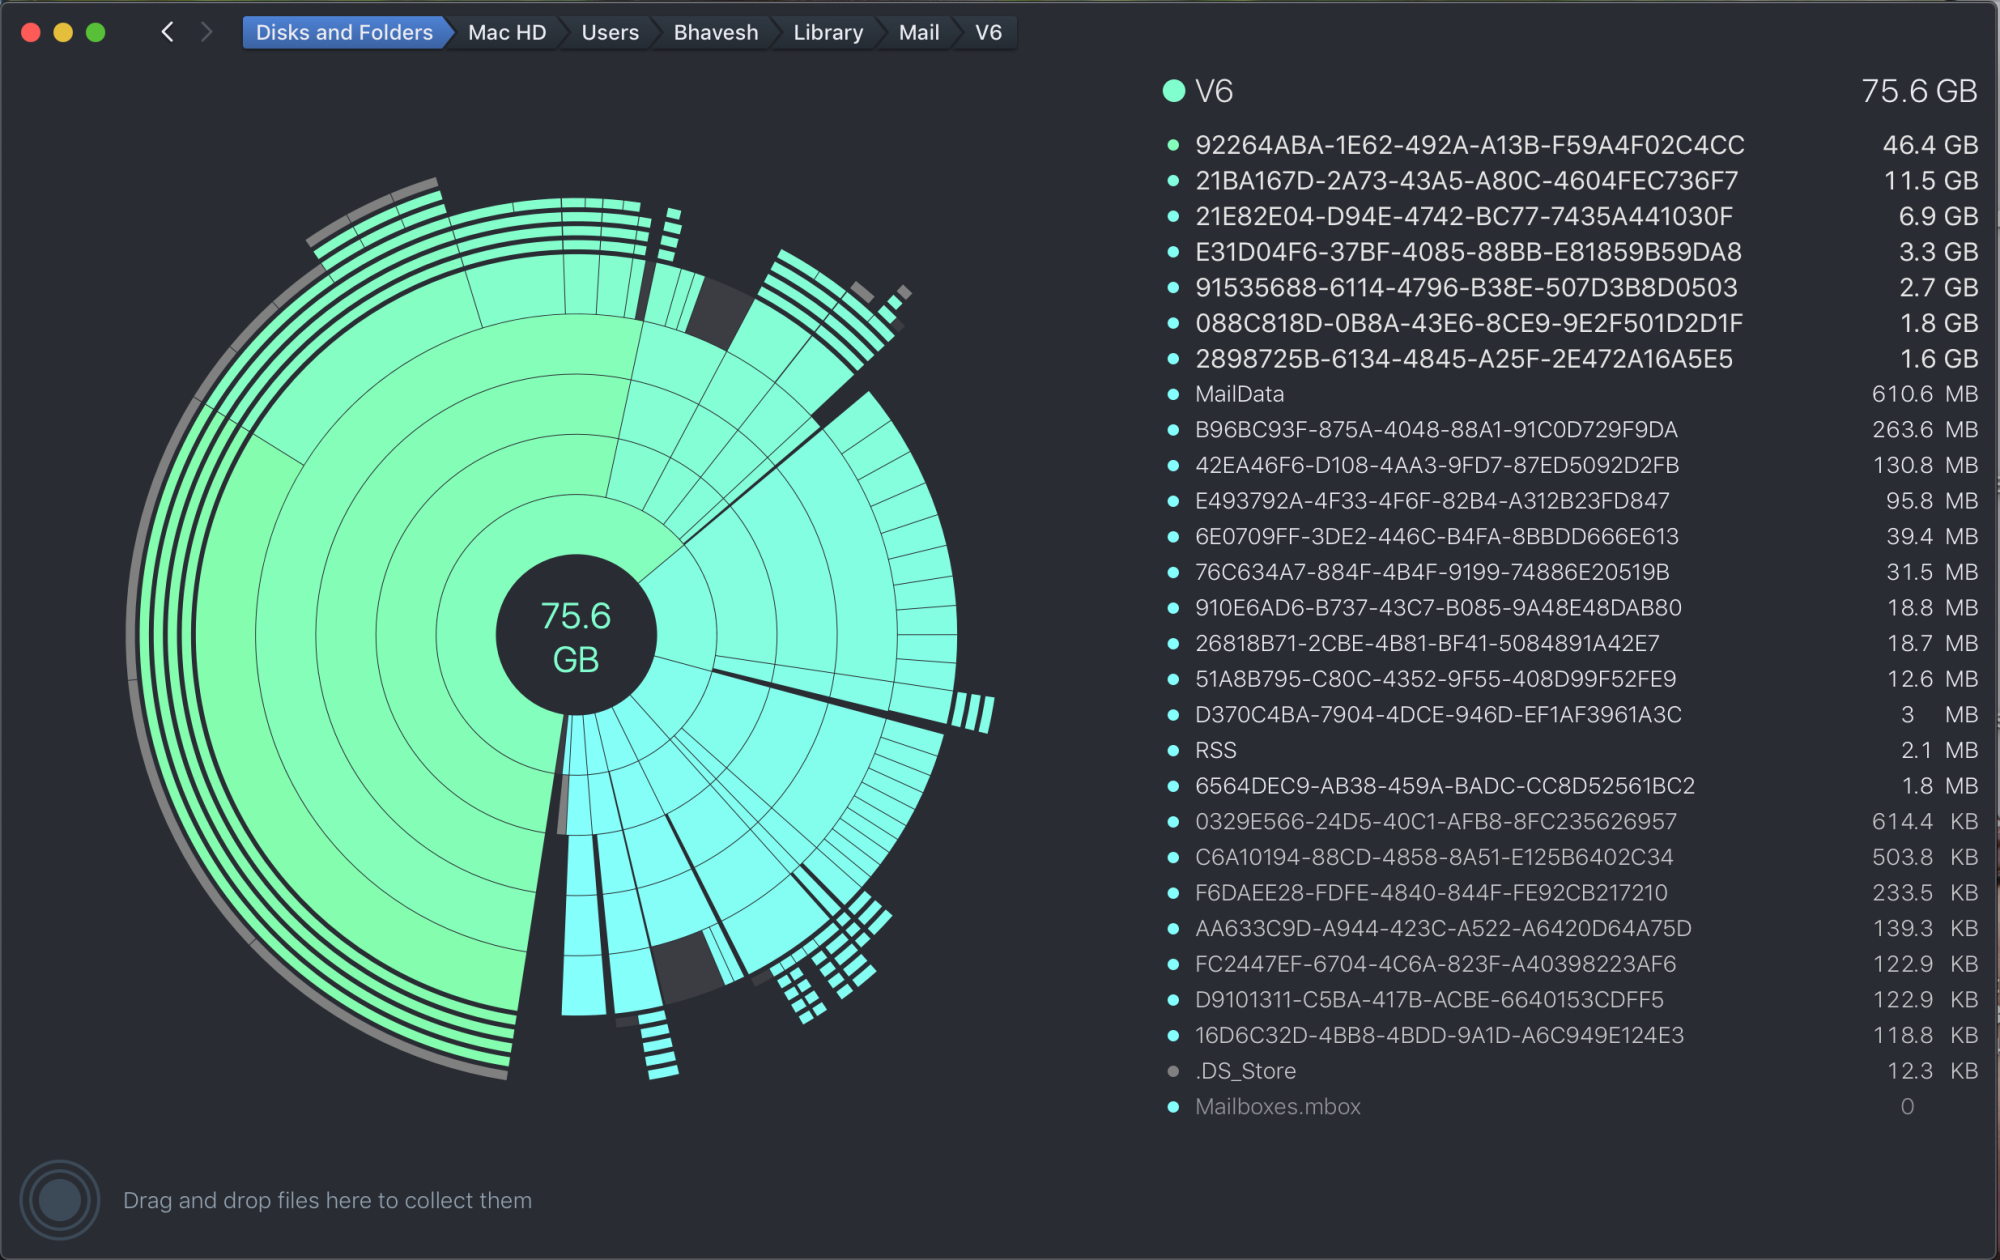This screenshot has height=1260, width=2000.
Task: Click the collector drop circle icon
Action: 60,1199
